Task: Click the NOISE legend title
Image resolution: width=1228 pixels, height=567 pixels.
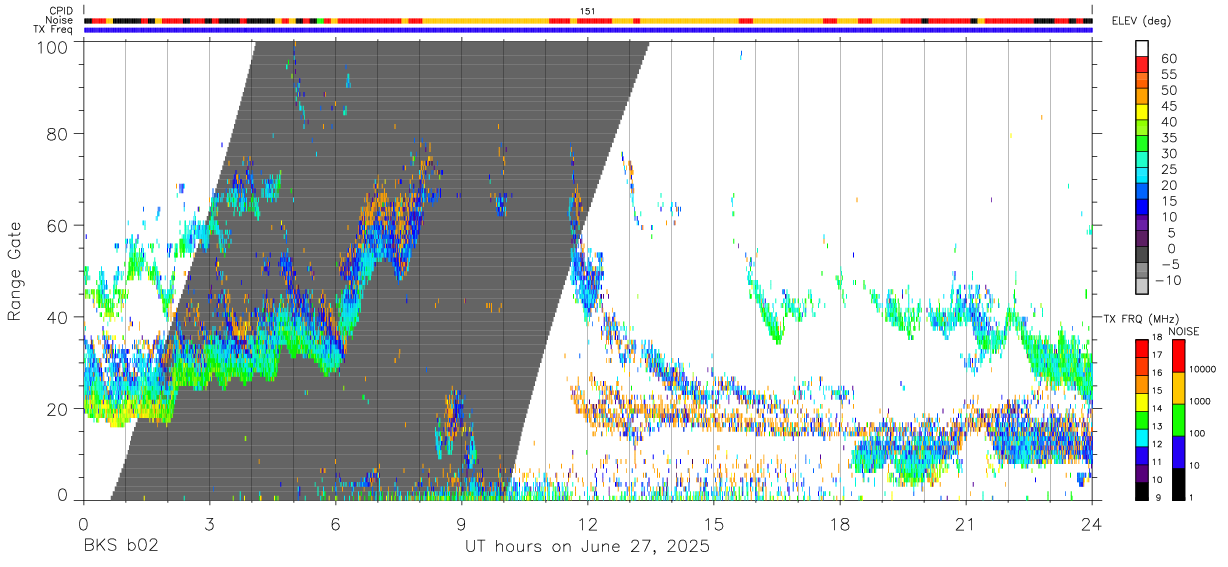Action: click(1183, 331)
